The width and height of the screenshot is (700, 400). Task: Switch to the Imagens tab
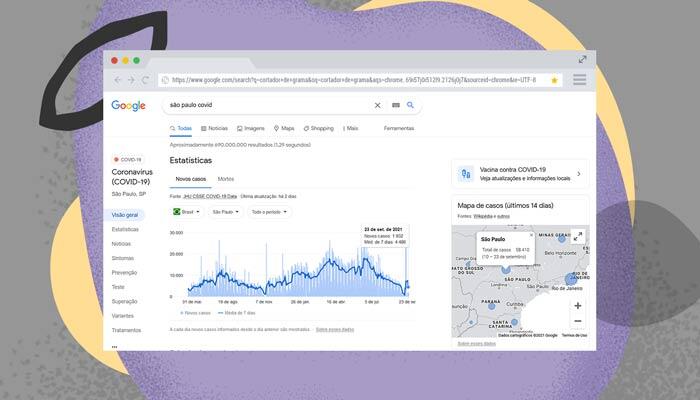click(x=250, y=129)
